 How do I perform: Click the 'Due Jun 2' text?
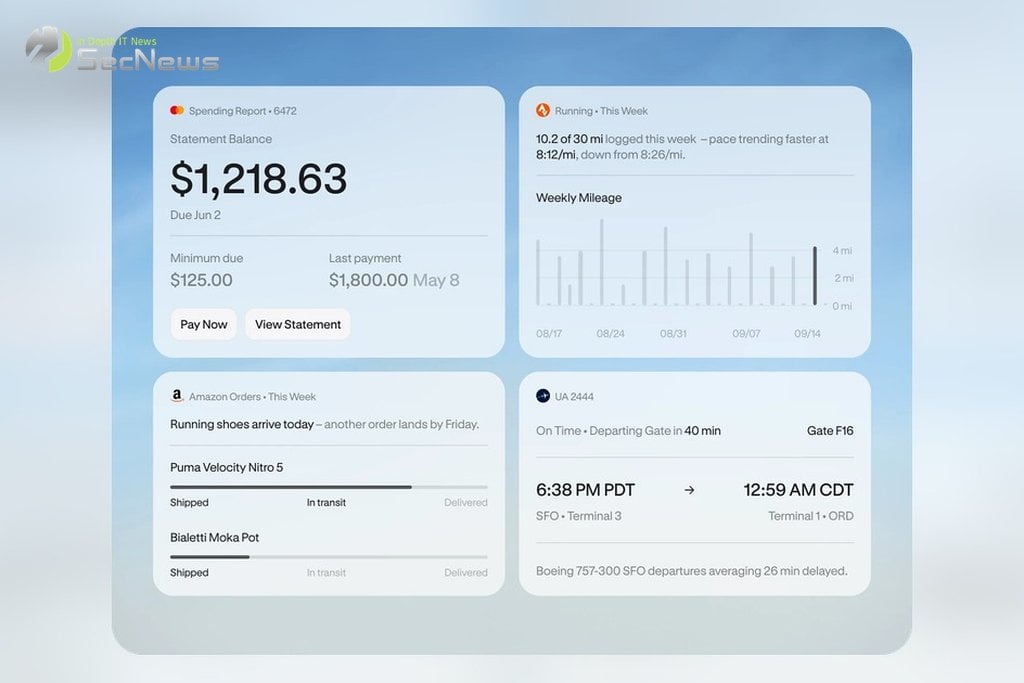195,215
